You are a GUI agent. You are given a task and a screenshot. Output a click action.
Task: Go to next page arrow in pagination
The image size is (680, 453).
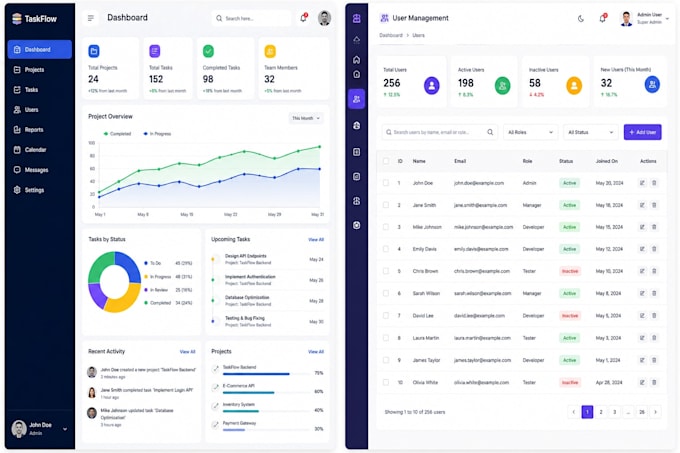tap(655, 412)
